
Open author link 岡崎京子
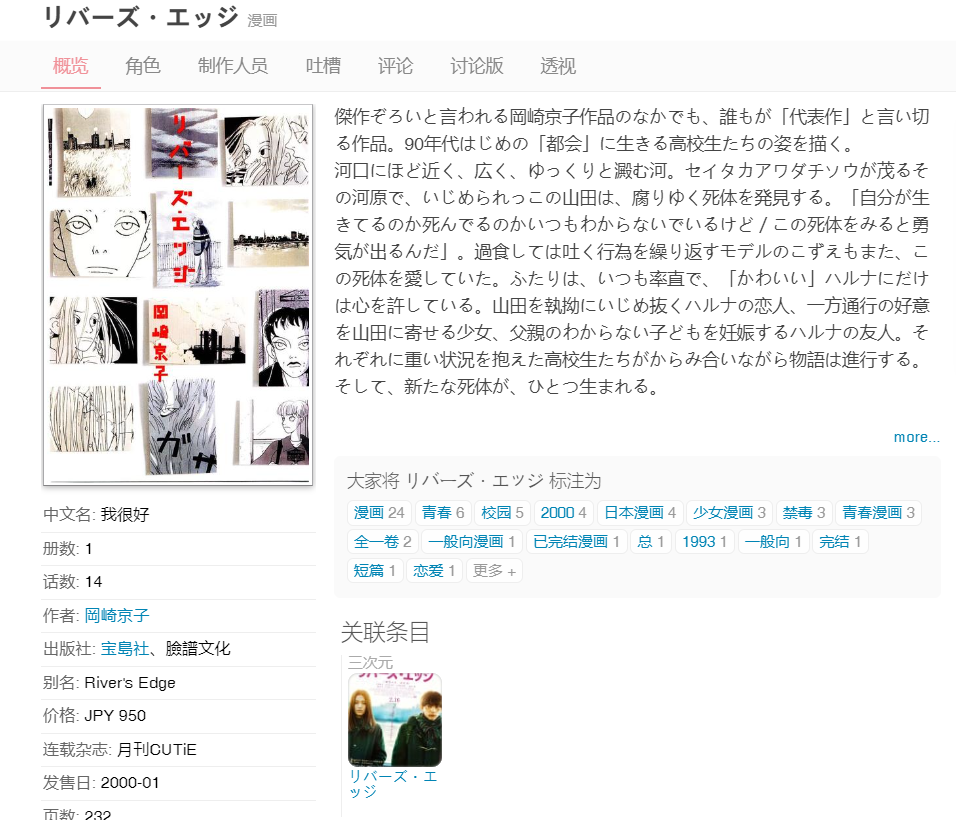point(117,616)
